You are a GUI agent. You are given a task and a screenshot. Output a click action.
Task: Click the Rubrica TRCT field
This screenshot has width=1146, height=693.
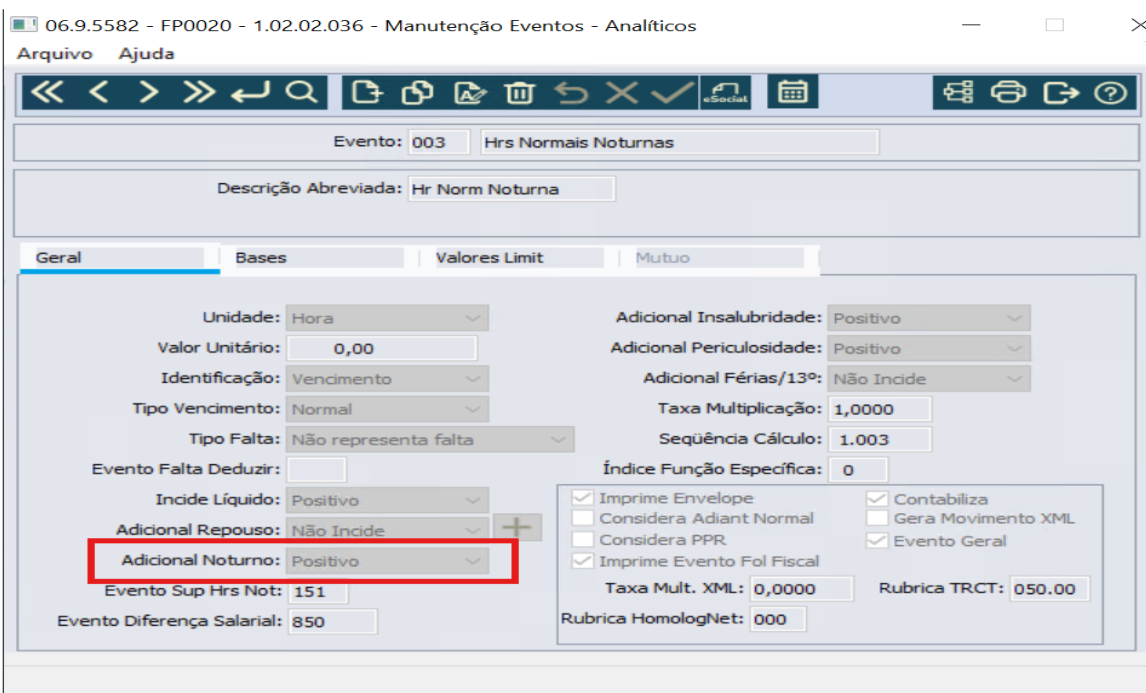pyautogui.click(x=1050, y=588)
